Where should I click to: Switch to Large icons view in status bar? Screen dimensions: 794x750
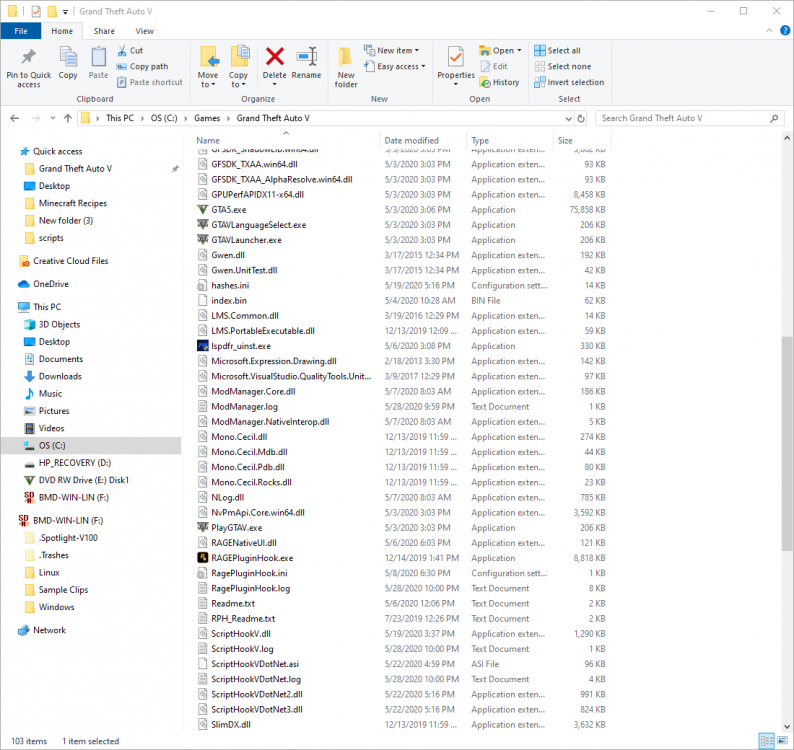coord(782,740)
